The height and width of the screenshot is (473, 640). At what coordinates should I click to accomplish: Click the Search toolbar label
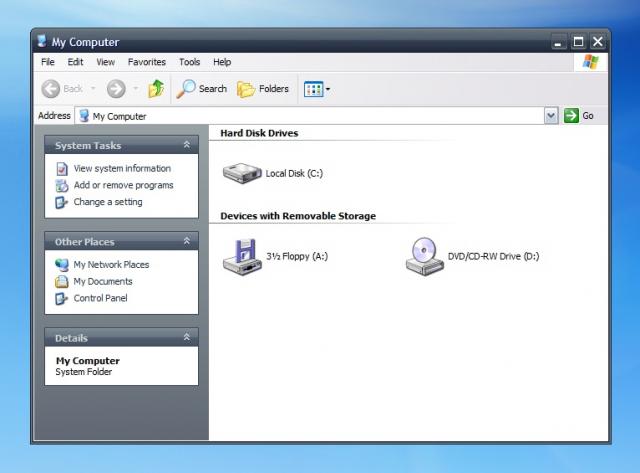[x=213, y=89]
